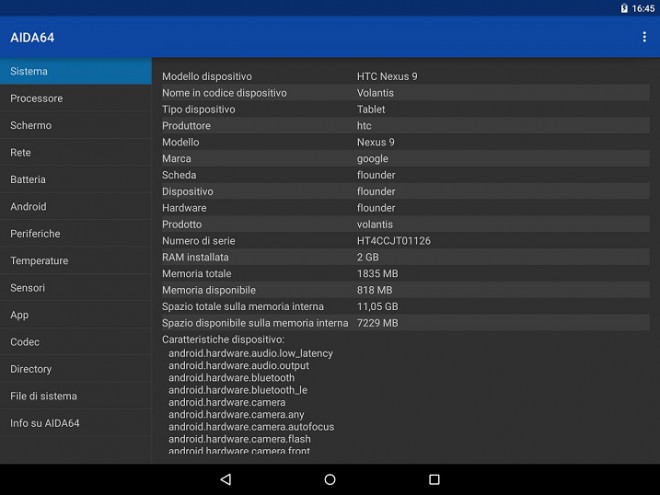Select the 2 GB RAM value
The image size is (660, 495).
pos(368,257)
